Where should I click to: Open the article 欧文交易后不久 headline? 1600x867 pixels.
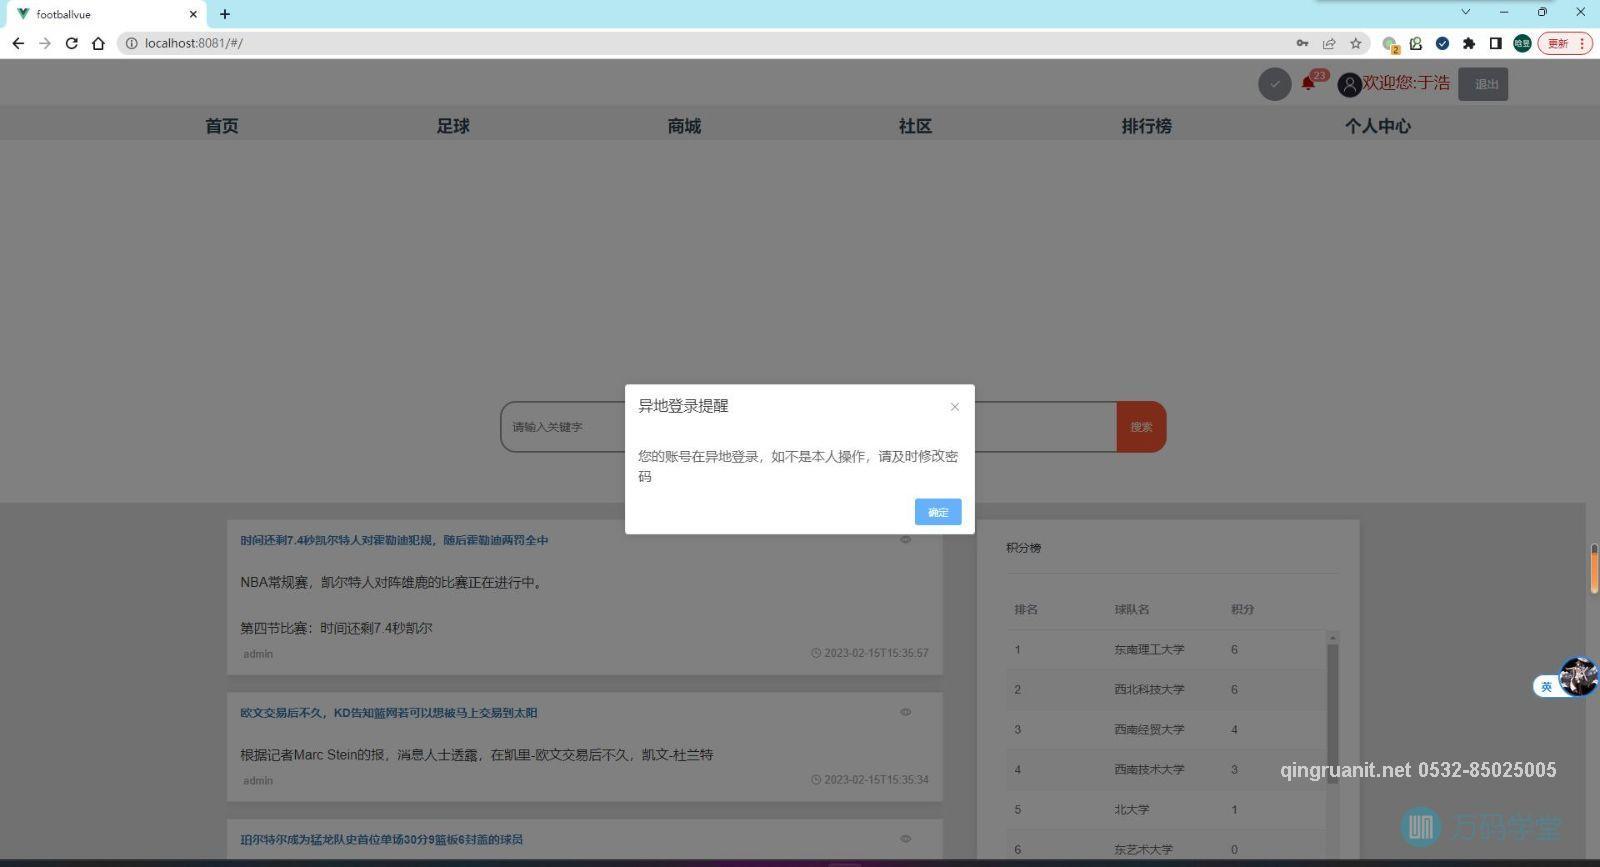389,713
